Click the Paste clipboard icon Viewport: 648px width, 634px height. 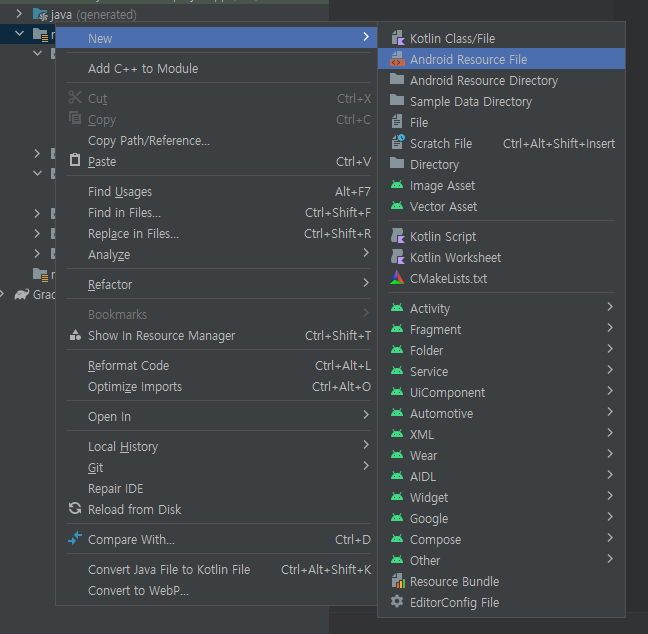75,160
